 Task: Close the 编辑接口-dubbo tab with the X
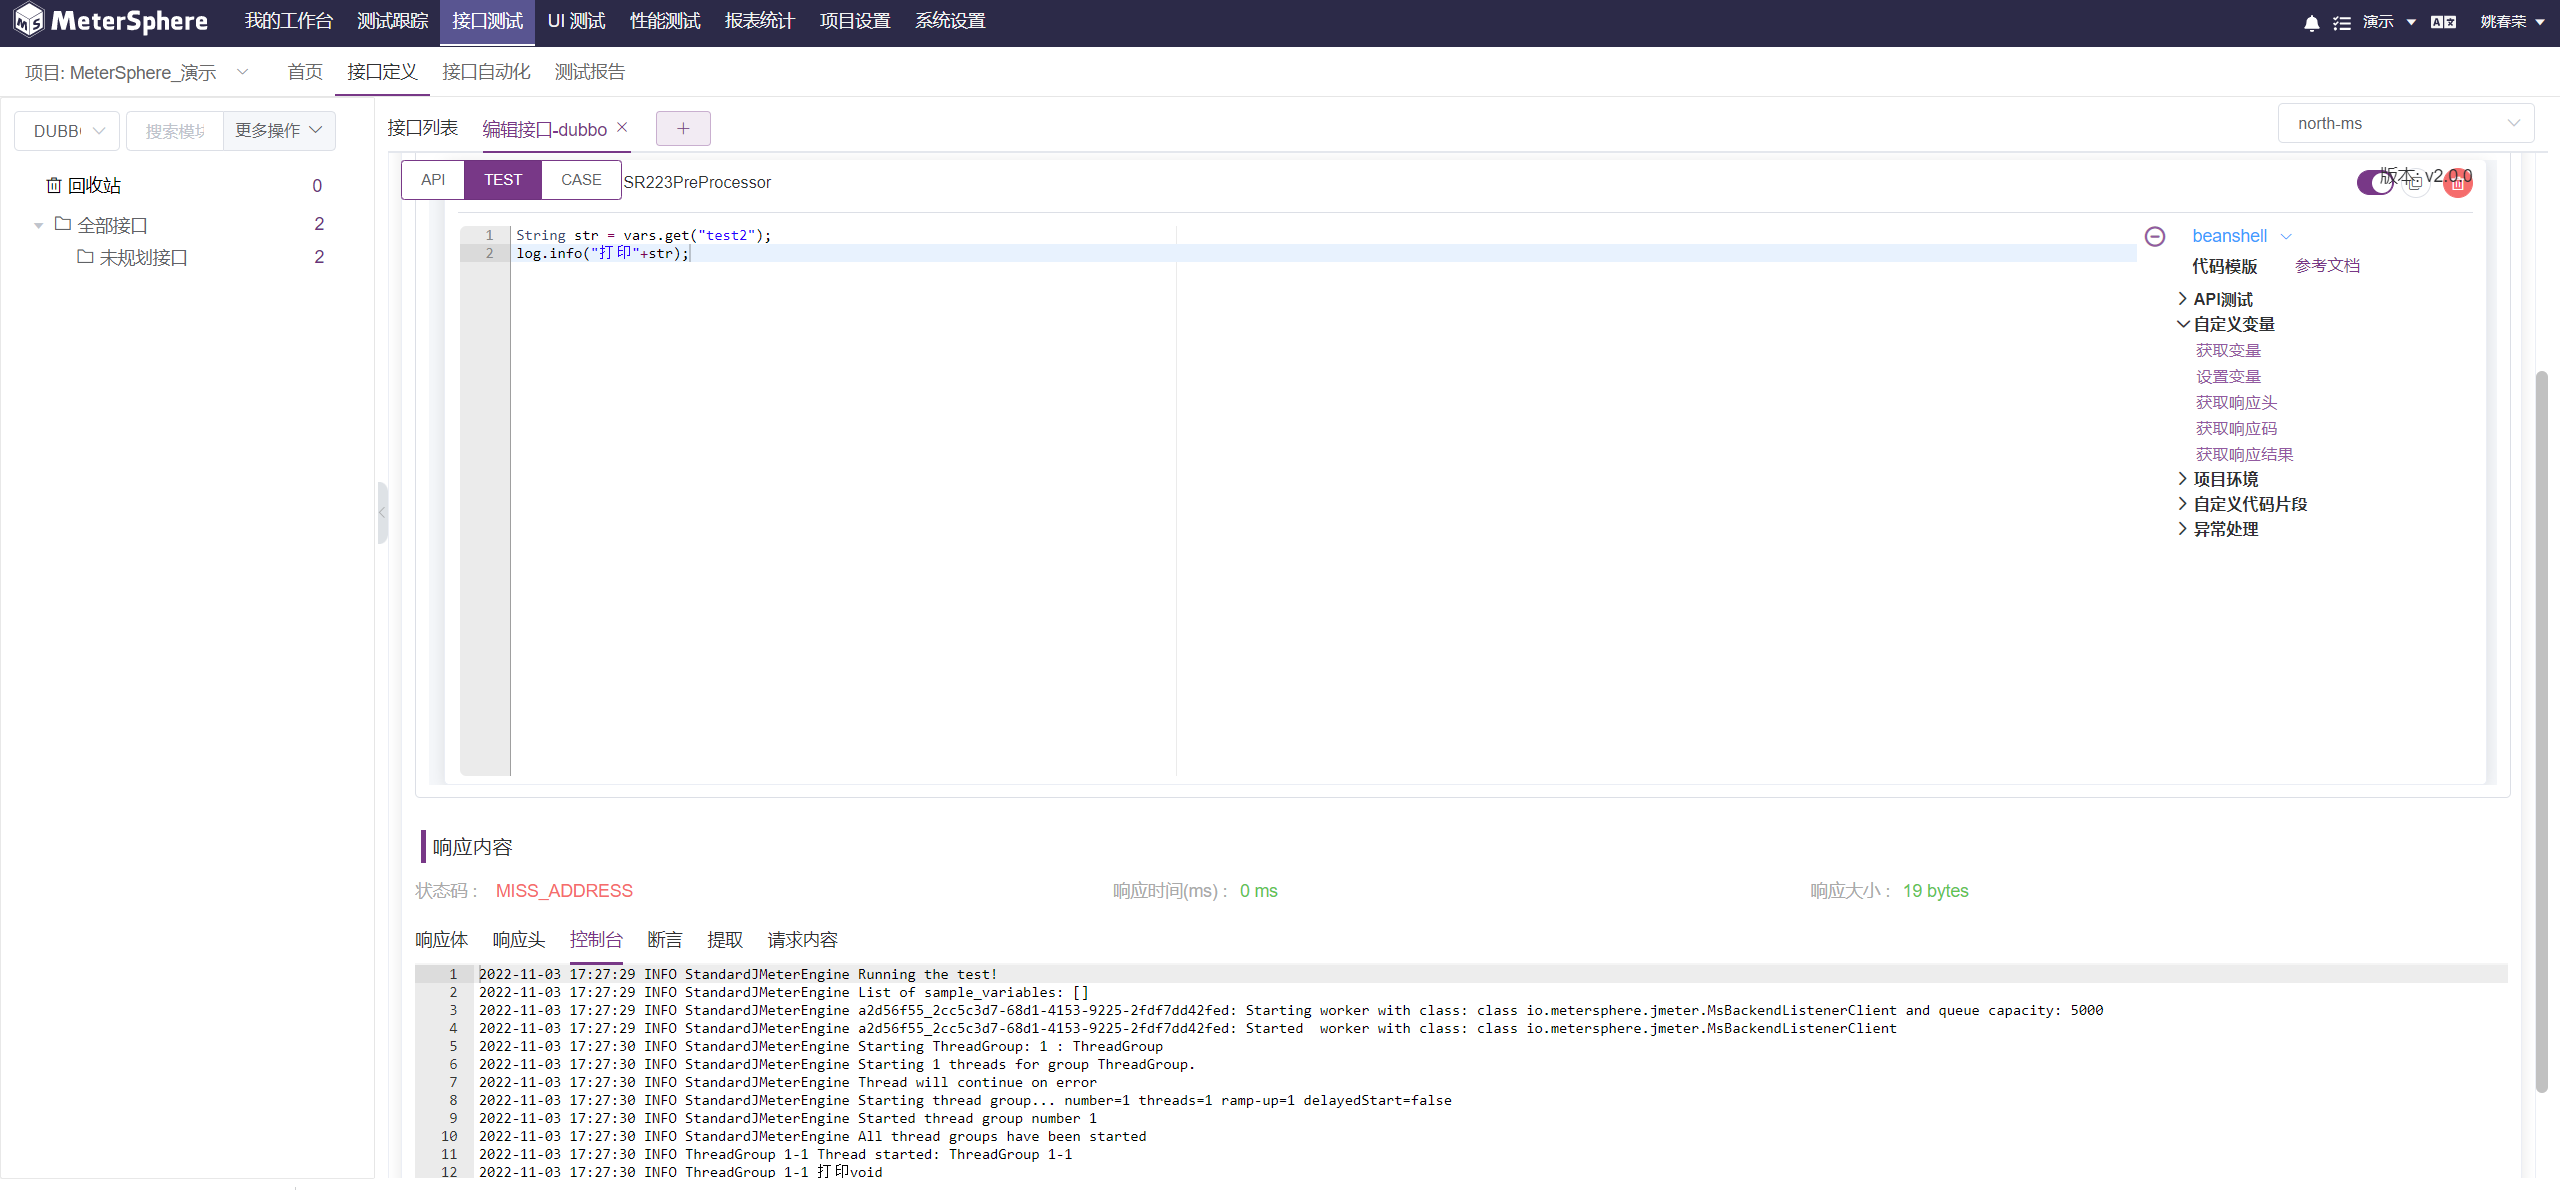click(622, 127)
